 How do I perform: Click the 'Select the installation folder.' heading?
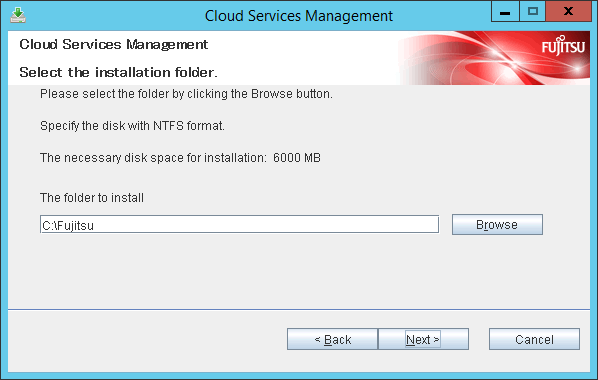tap(118, 72)
